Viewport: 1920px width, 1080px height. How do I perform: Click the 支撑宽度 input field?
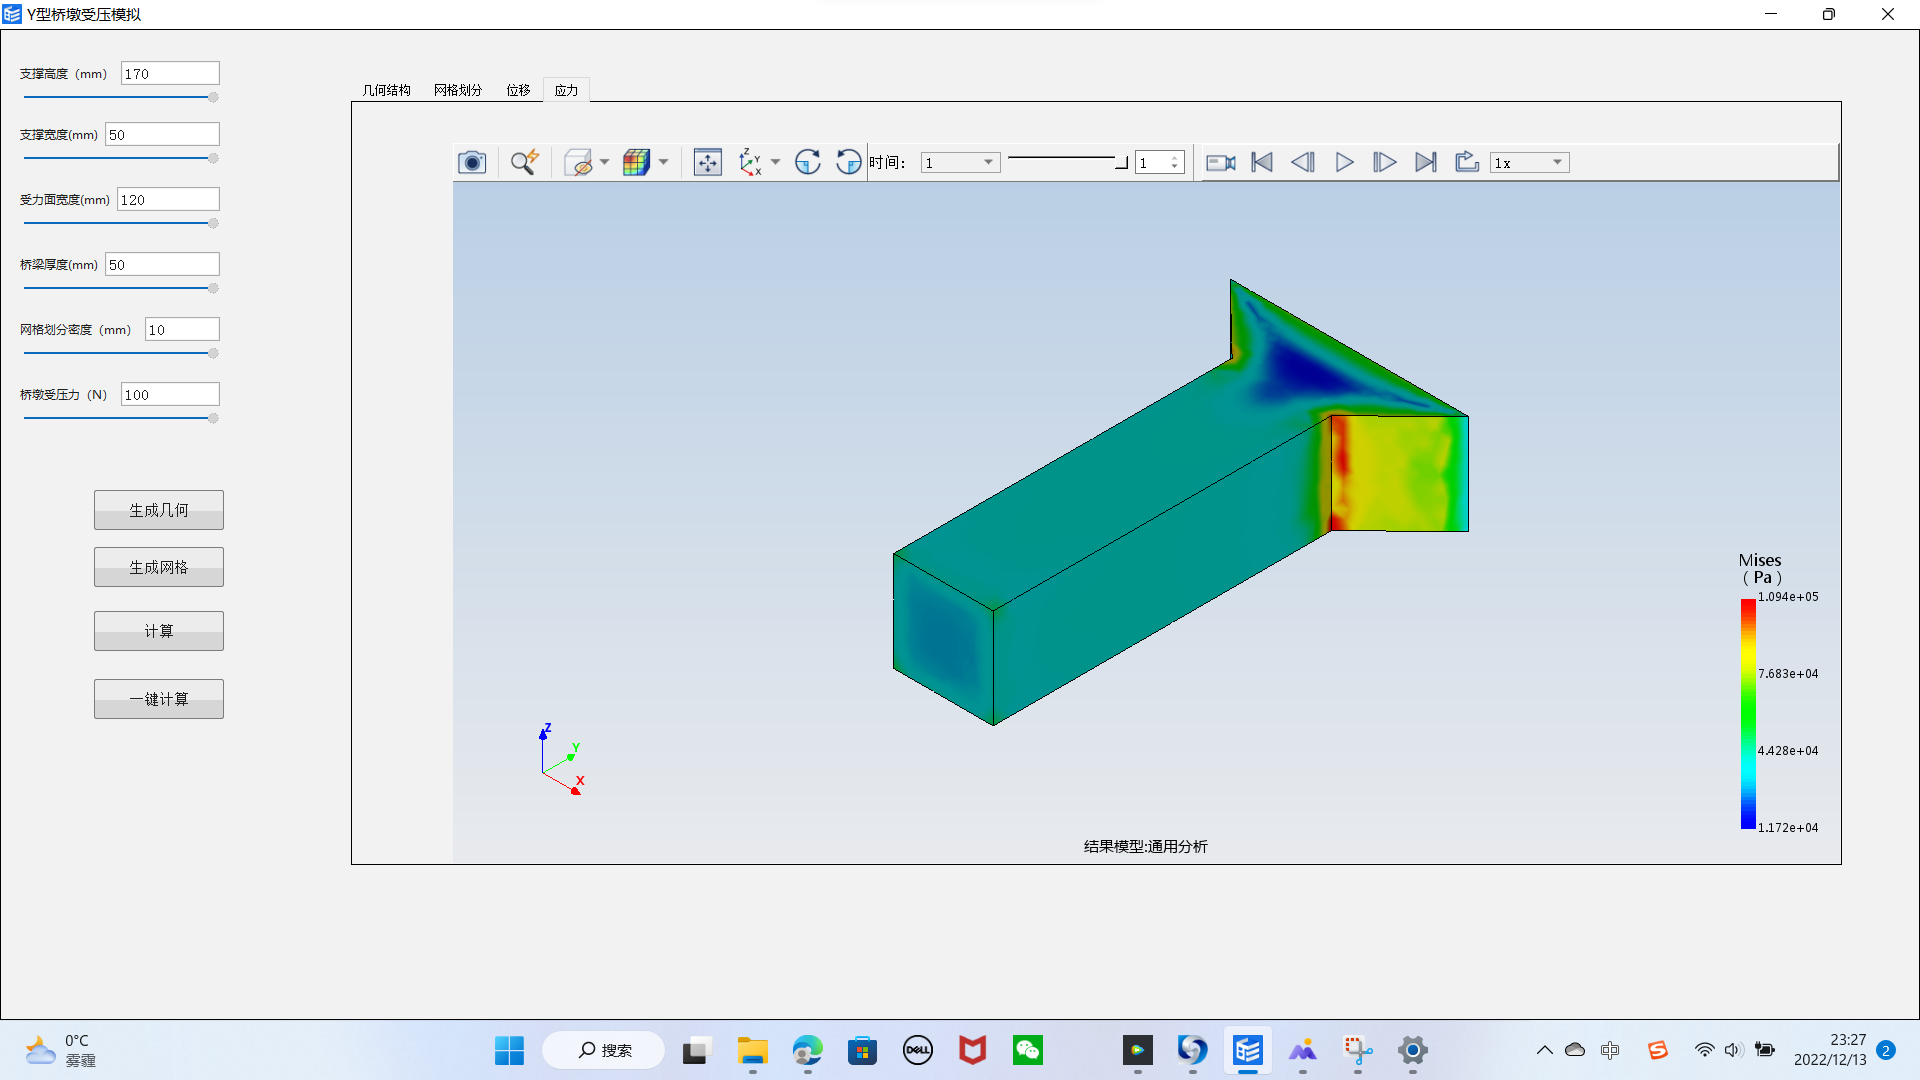pyautogui.click(x=162, y=134)
